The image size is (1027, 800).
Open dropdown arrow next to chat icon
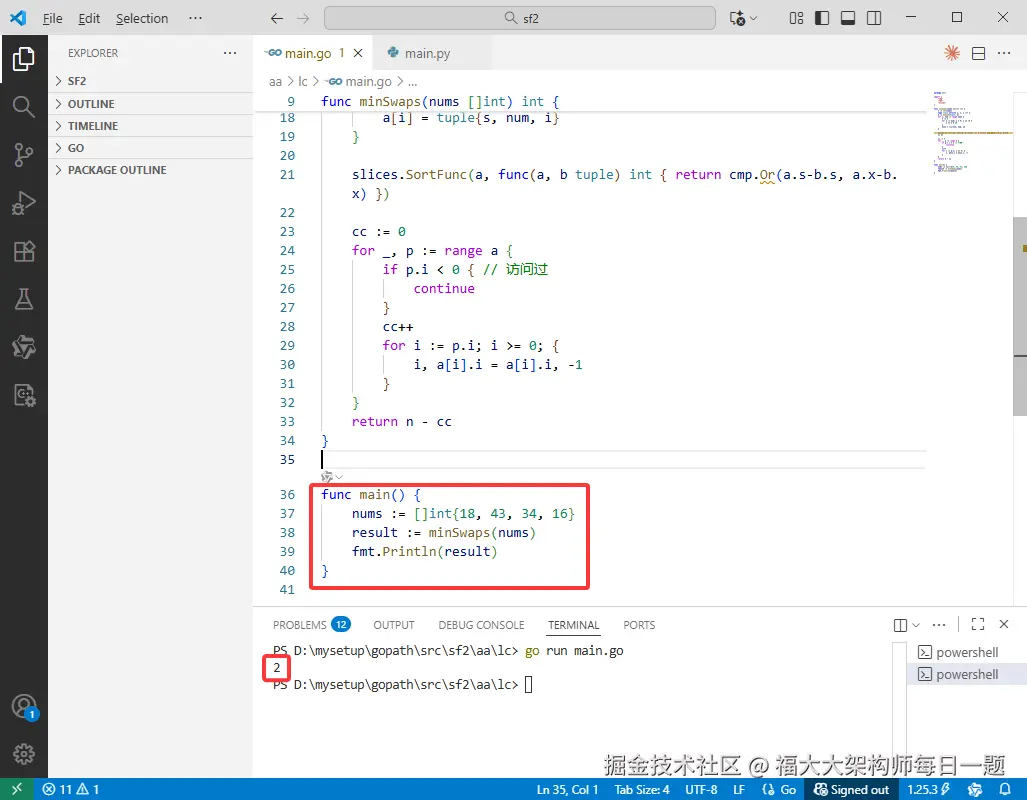tap(754, 18)
